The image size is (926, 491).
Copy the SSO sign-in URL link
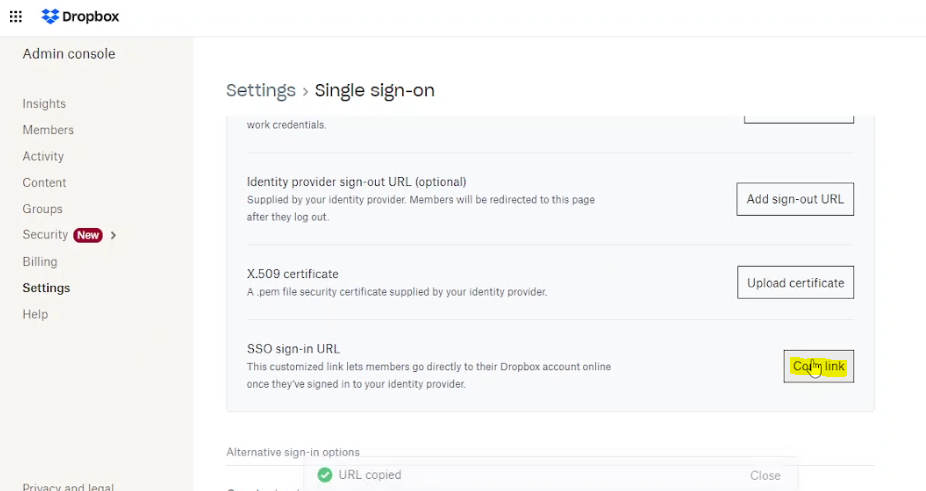point(818,367)
